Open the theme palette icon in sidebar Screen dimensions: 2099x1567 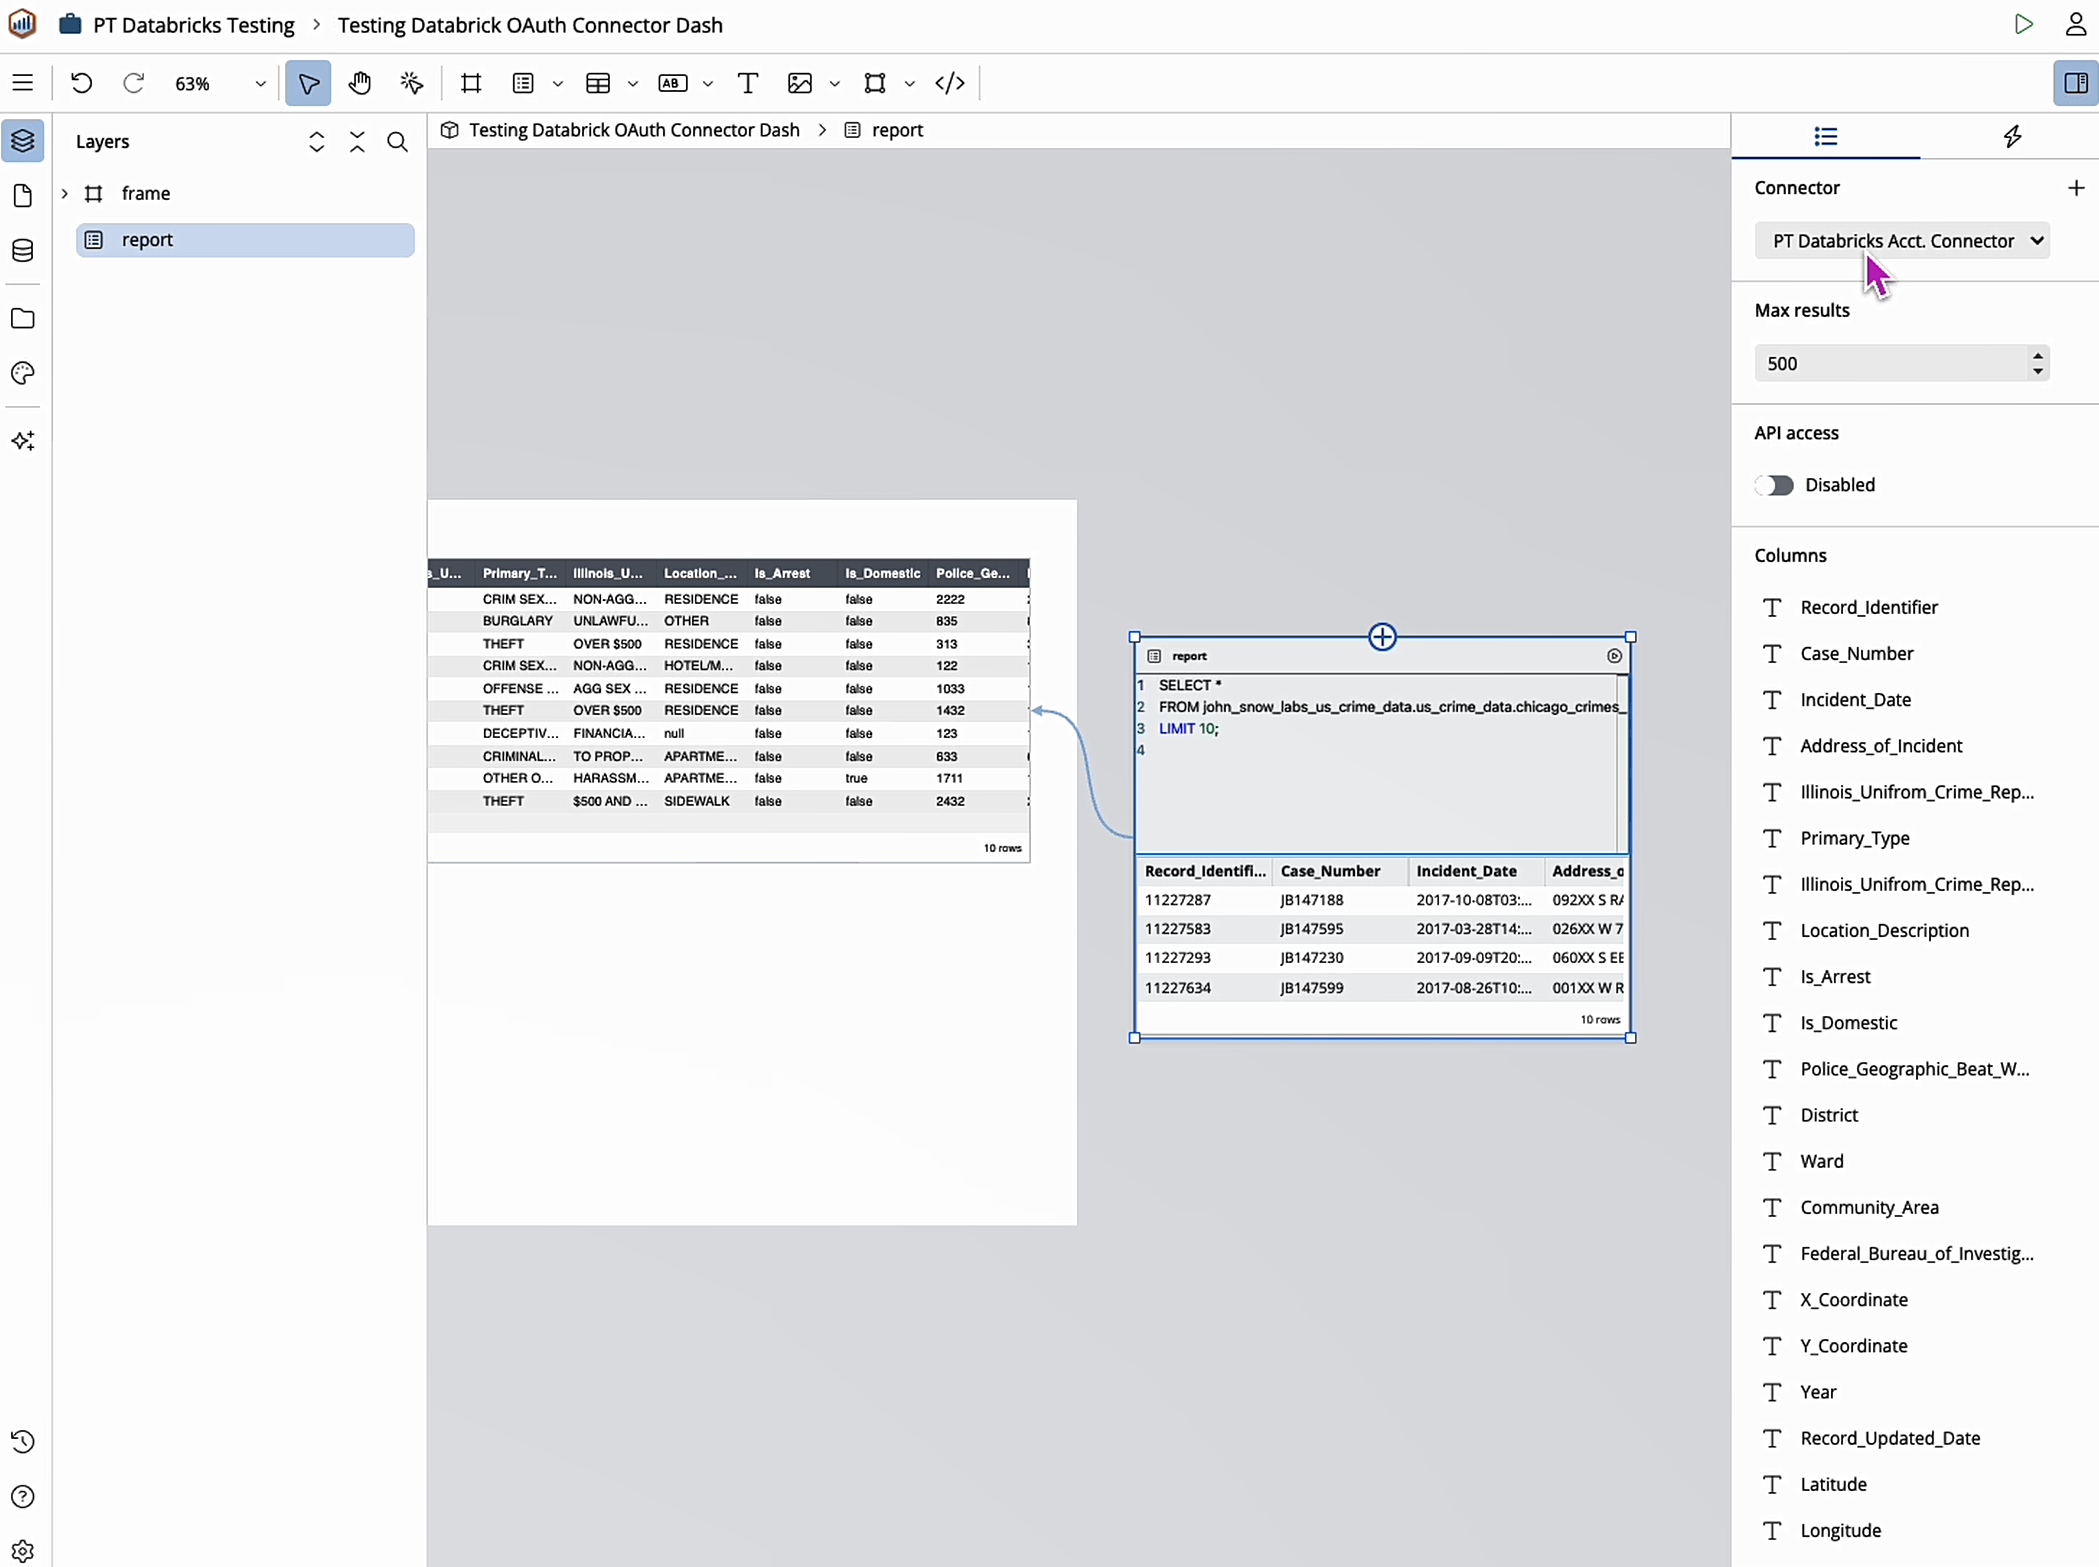click(x=23, y=373)
